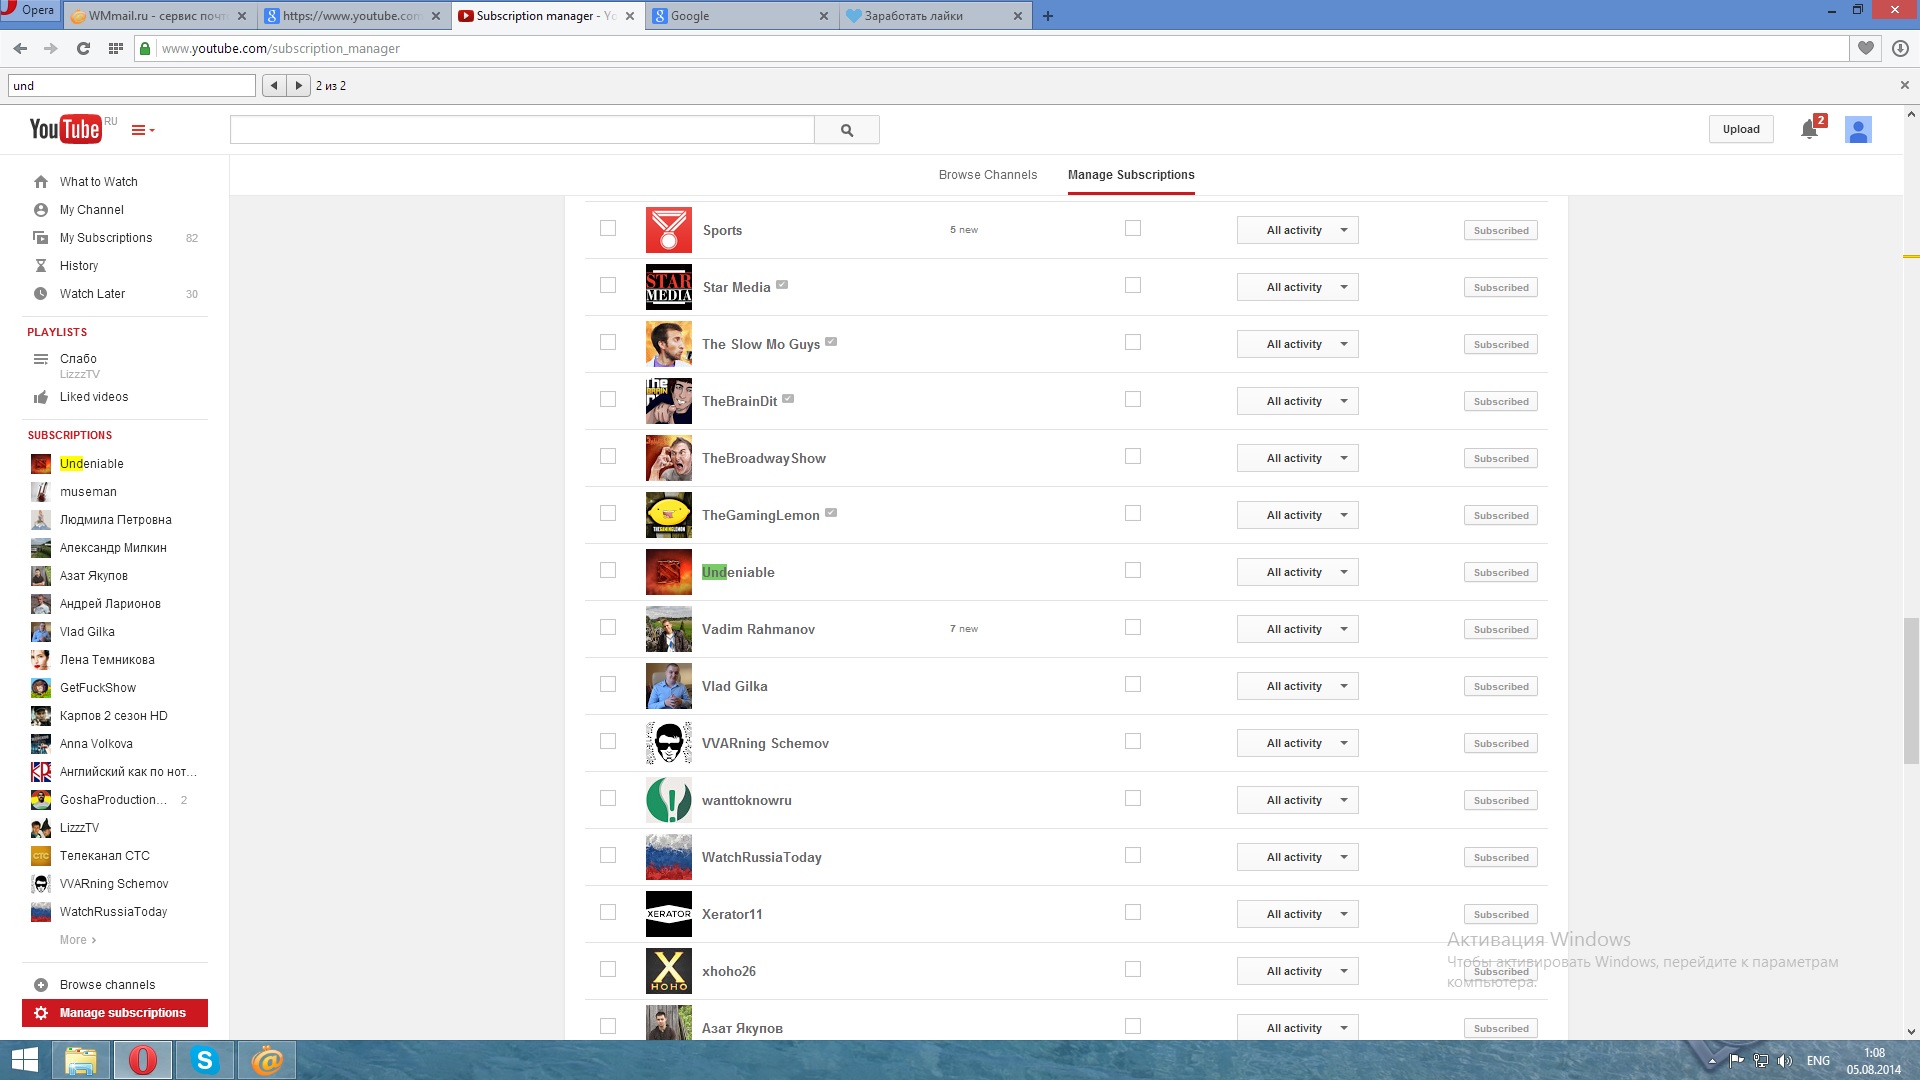The image size is (1920, 1080).
Task: Open the account avatar menu
Action: coord(1858,130)
